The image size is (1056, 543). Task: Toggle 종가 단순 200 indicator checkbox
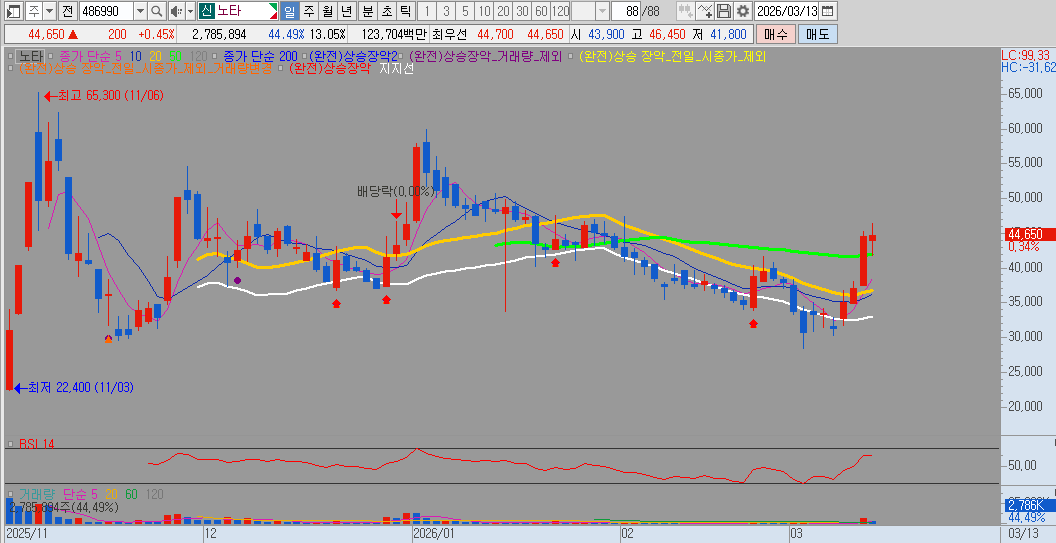point(216,57)
